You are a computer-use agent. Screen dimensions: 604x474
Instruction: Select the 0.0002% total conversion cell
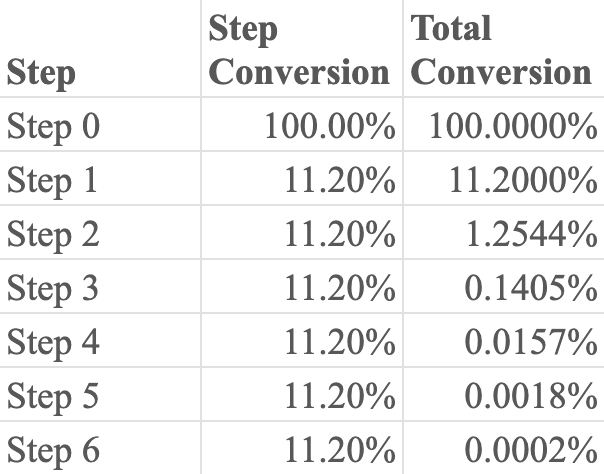click(531, 450)
